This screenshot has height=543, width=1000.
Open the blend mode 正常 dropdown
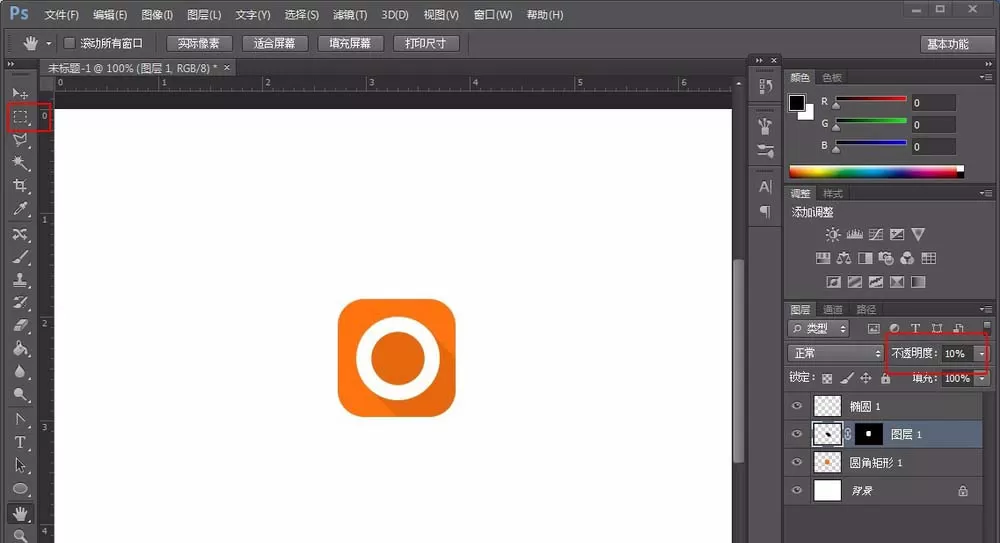pos(835,353)
